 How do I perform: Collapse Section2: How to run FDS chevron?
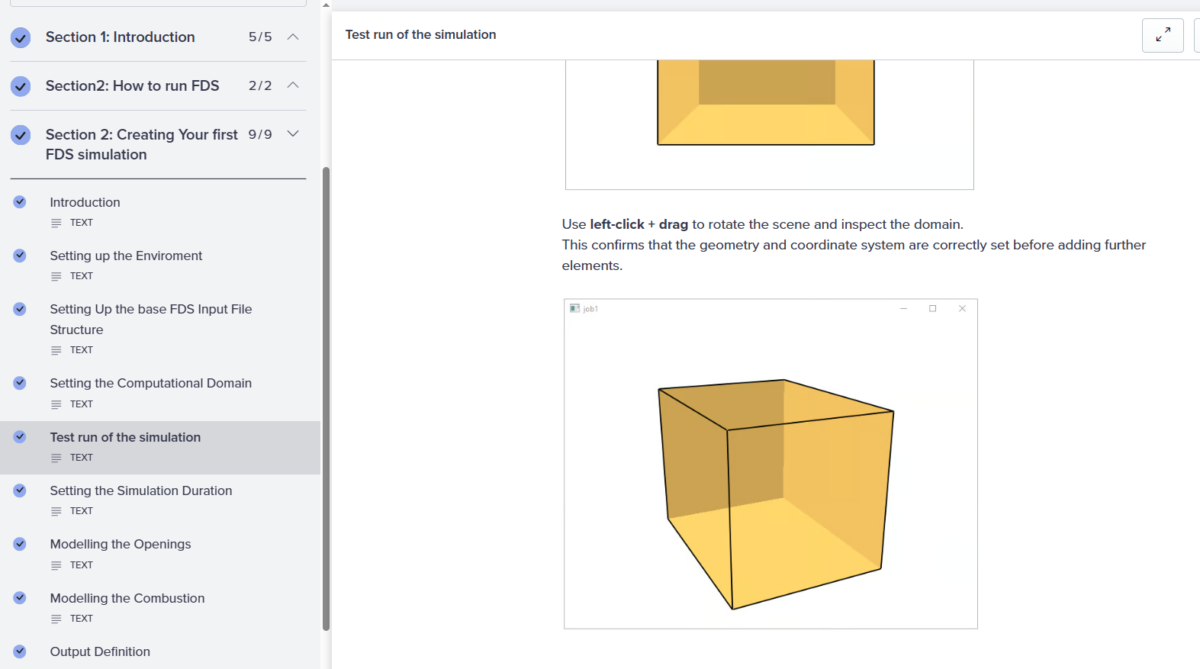(293, 86)
